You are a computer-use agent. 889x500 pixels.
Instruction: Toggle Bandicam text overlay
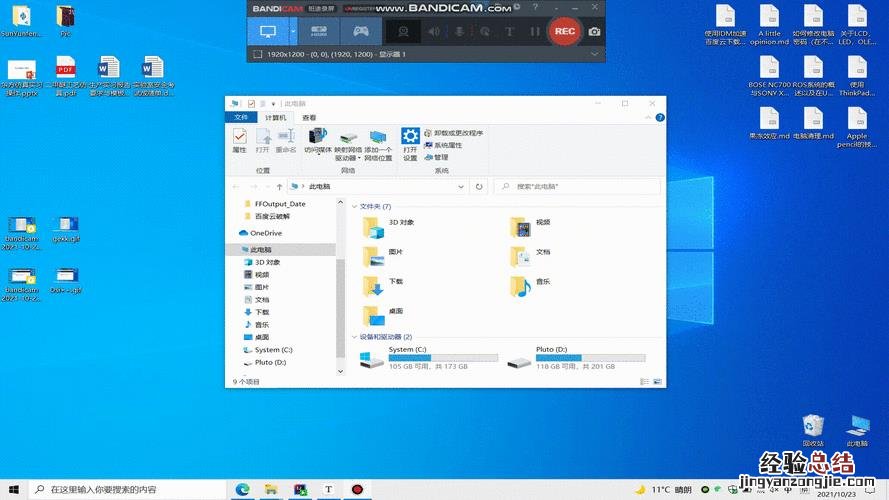click(x=509, y=32)
